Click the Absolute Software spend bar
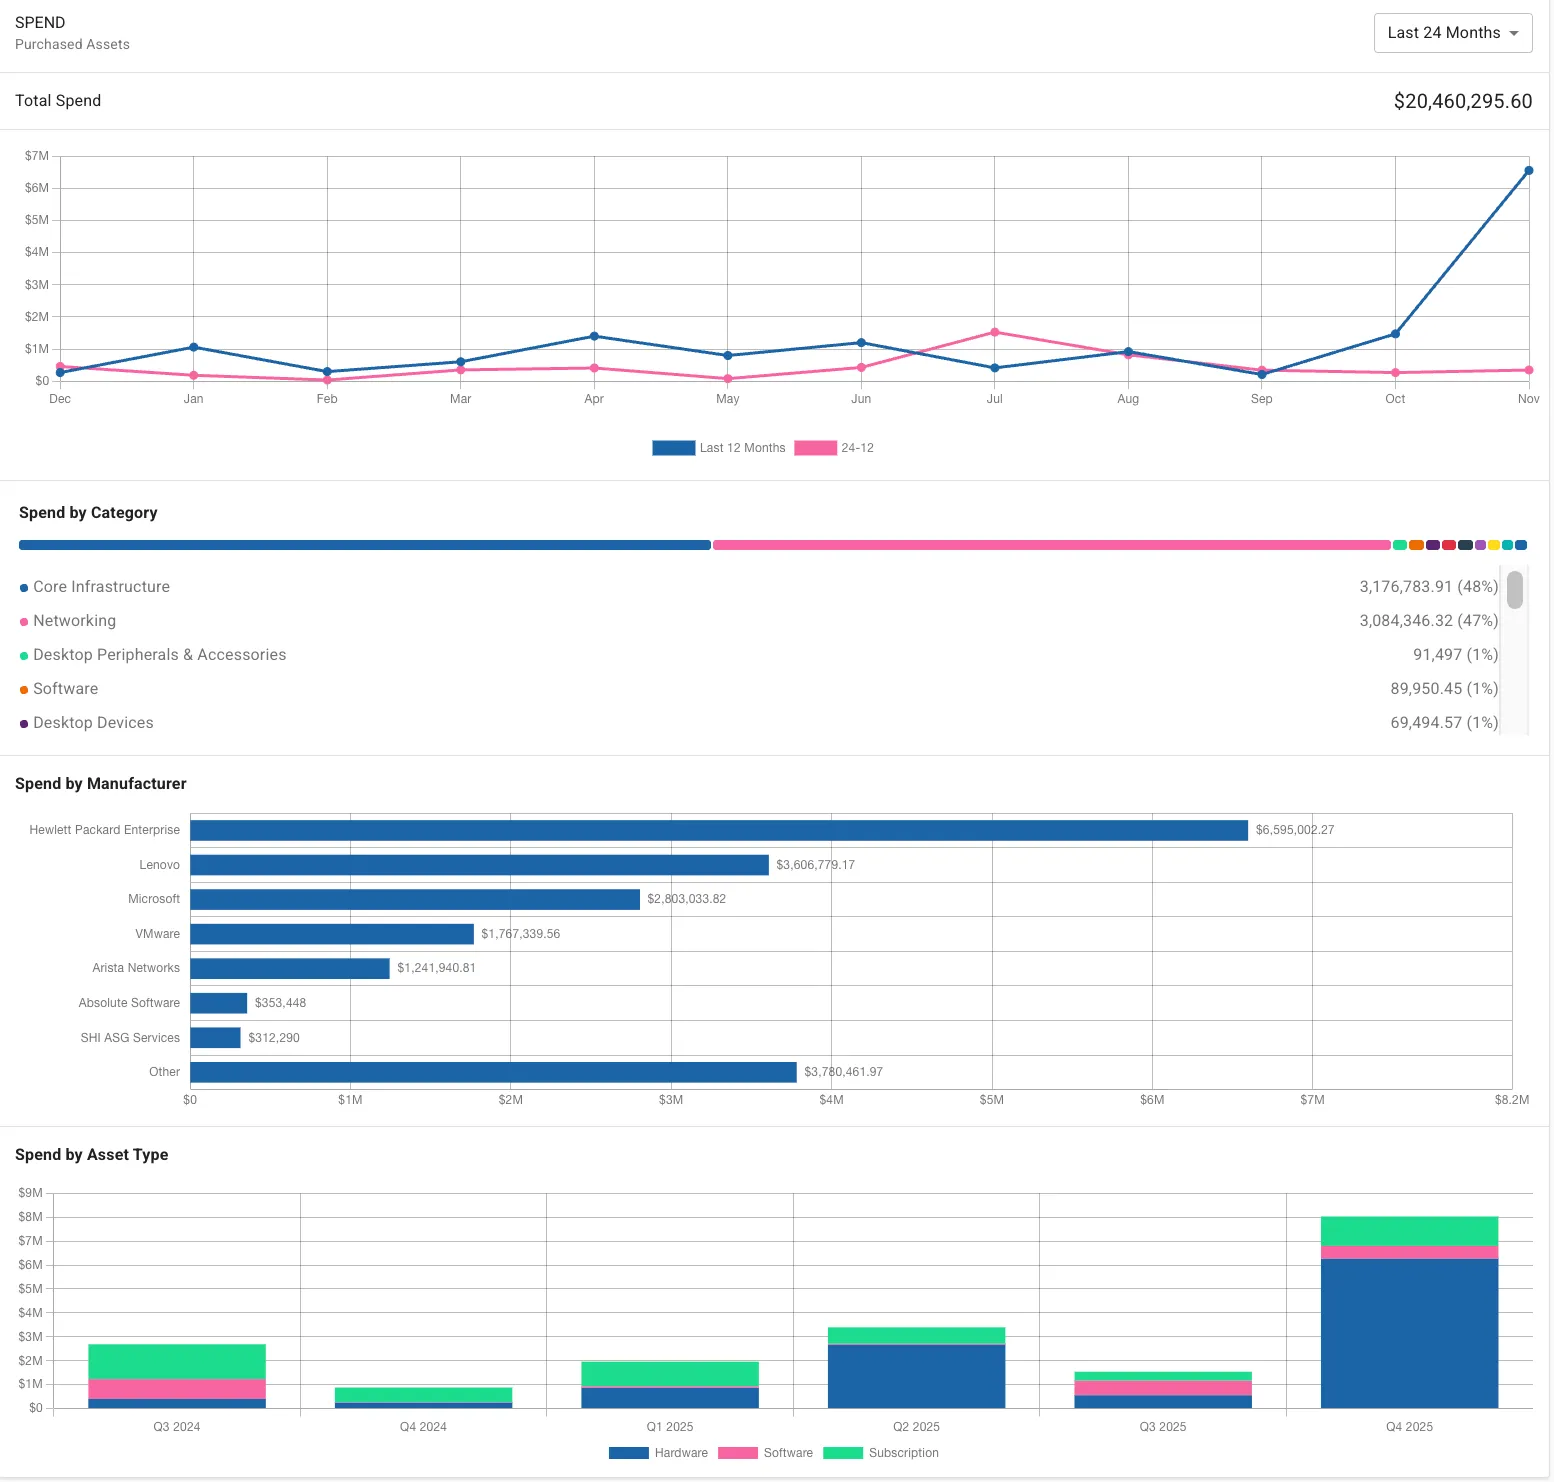 point(219,1003)
